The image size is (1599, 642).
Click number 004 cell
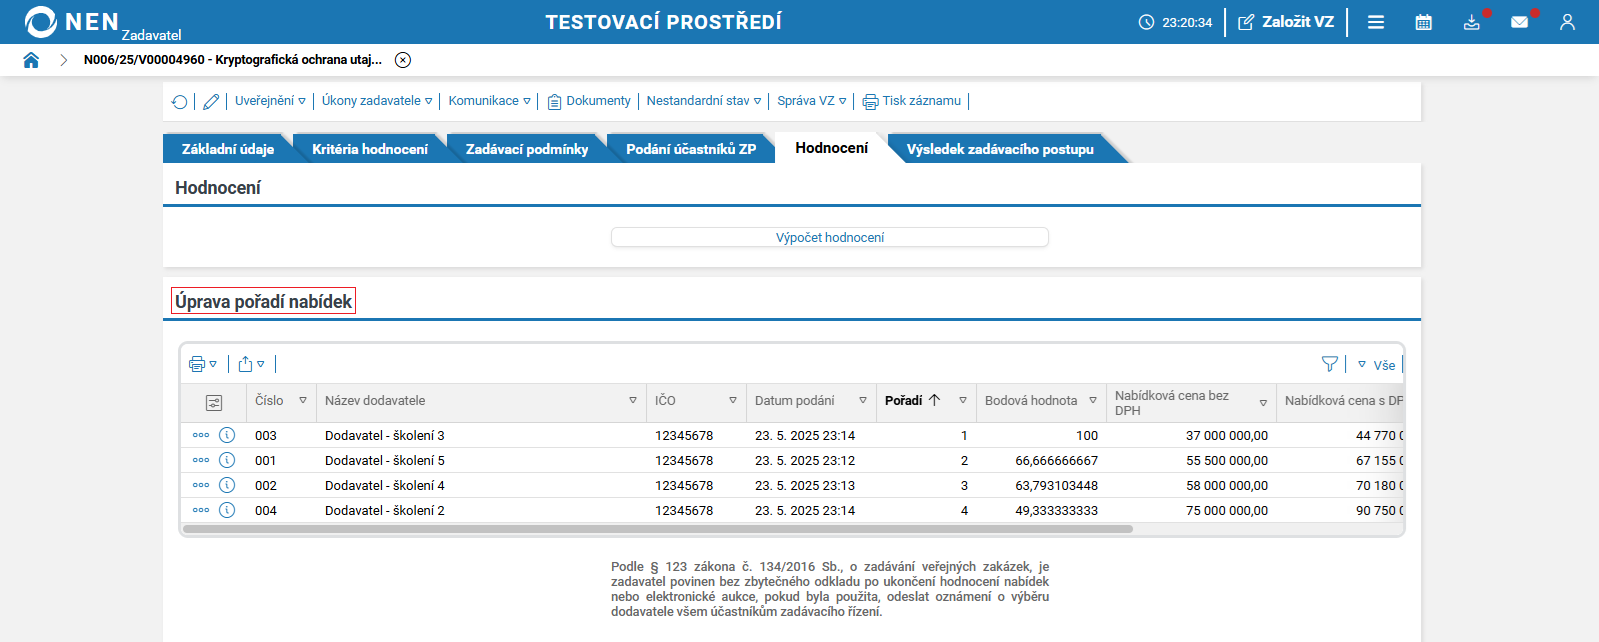click(x=281, y=511)
